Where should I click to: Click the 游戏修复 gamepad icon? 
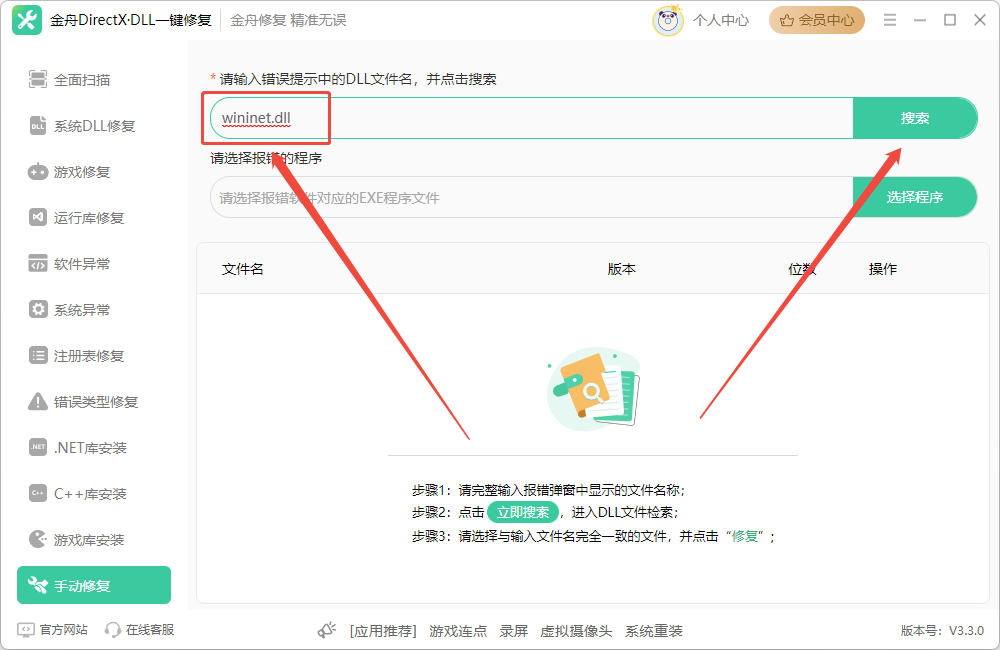(x=38, y=172)
